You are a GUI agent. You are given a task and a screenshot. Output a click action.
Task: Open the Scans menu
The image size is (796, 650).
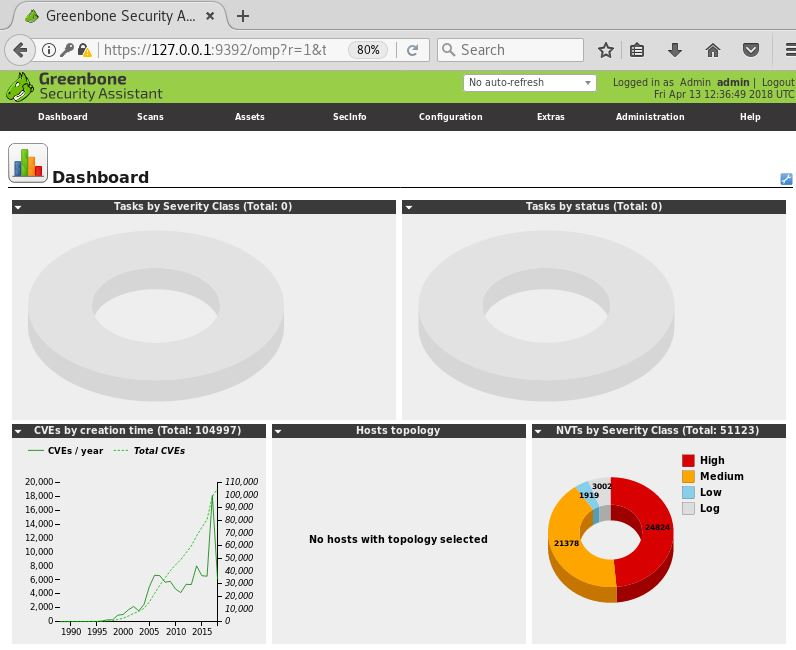[x=150, y=117]
